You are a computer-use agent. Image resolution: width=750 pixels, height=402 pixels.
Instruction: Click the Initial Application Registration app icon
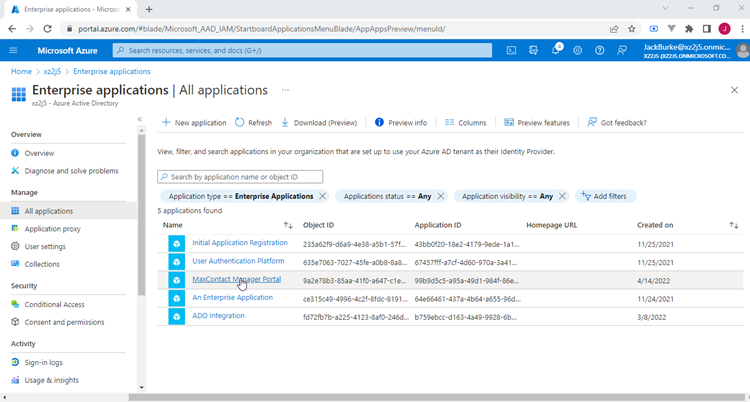point(176,244)
